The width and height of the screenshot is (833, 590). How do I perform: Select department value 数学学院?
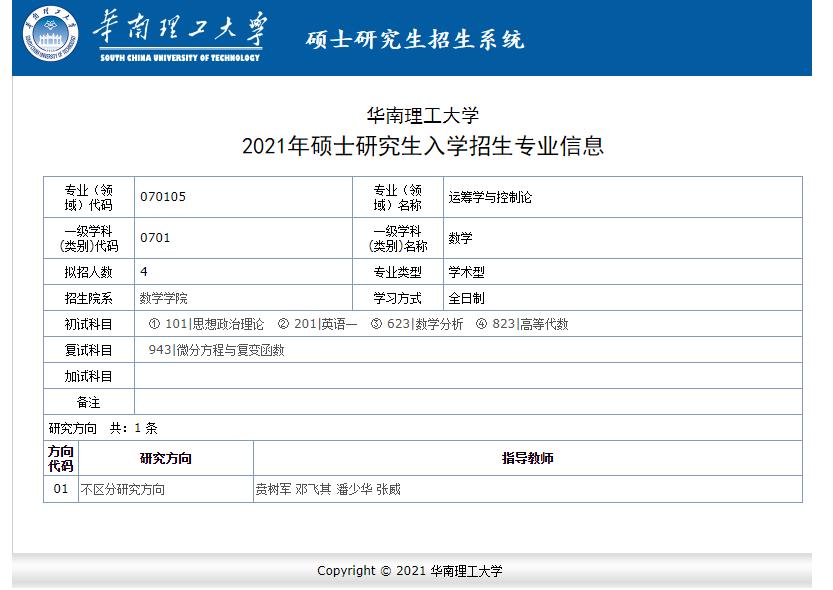pos(164,298)
